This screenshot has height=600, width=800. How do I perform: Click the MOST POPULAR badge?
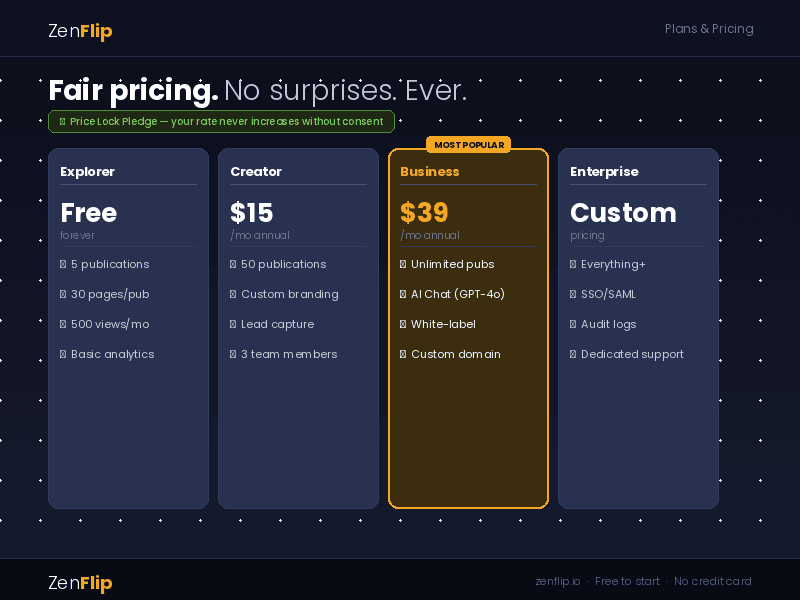coord(469,145)
